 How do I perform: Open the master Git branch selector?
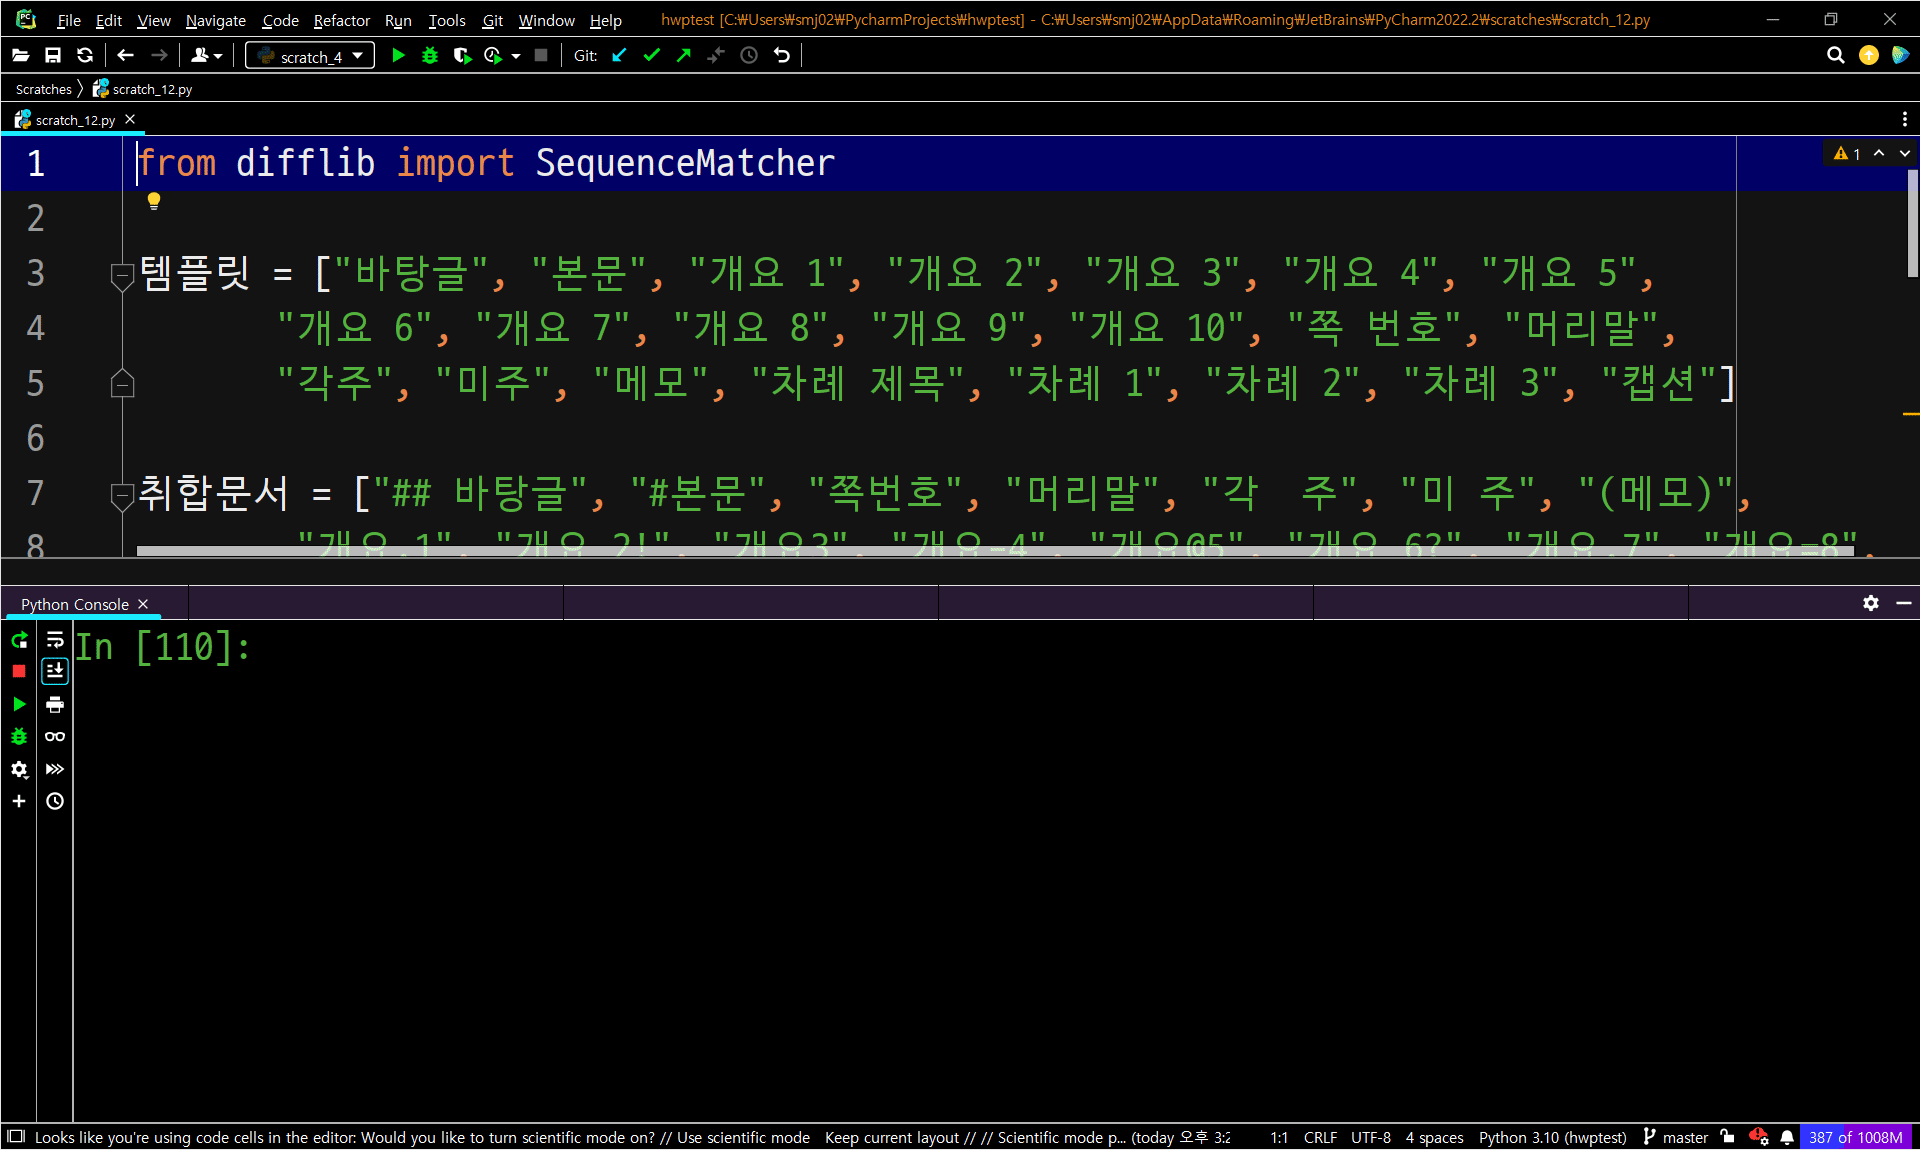click(x=1677, y=1137)
